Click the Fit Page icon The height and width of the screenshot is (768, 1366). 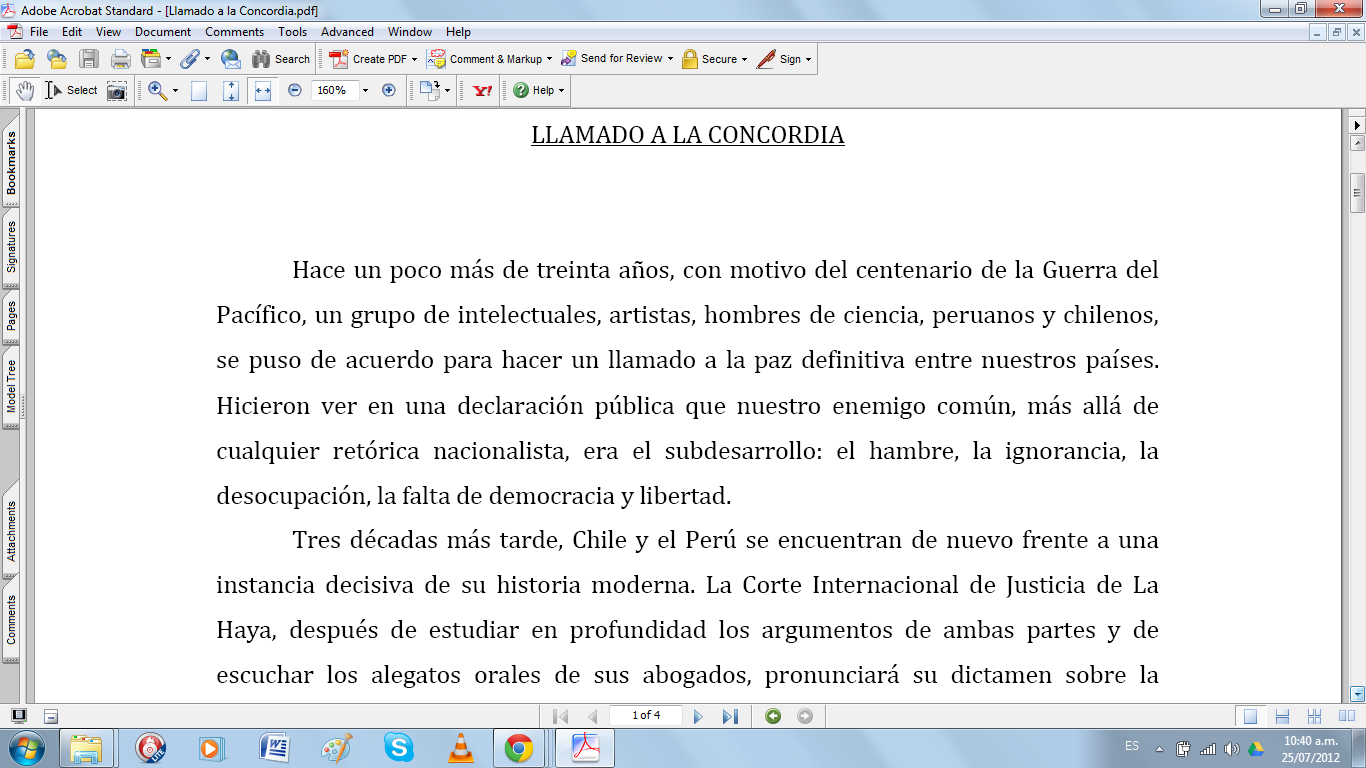231,90
